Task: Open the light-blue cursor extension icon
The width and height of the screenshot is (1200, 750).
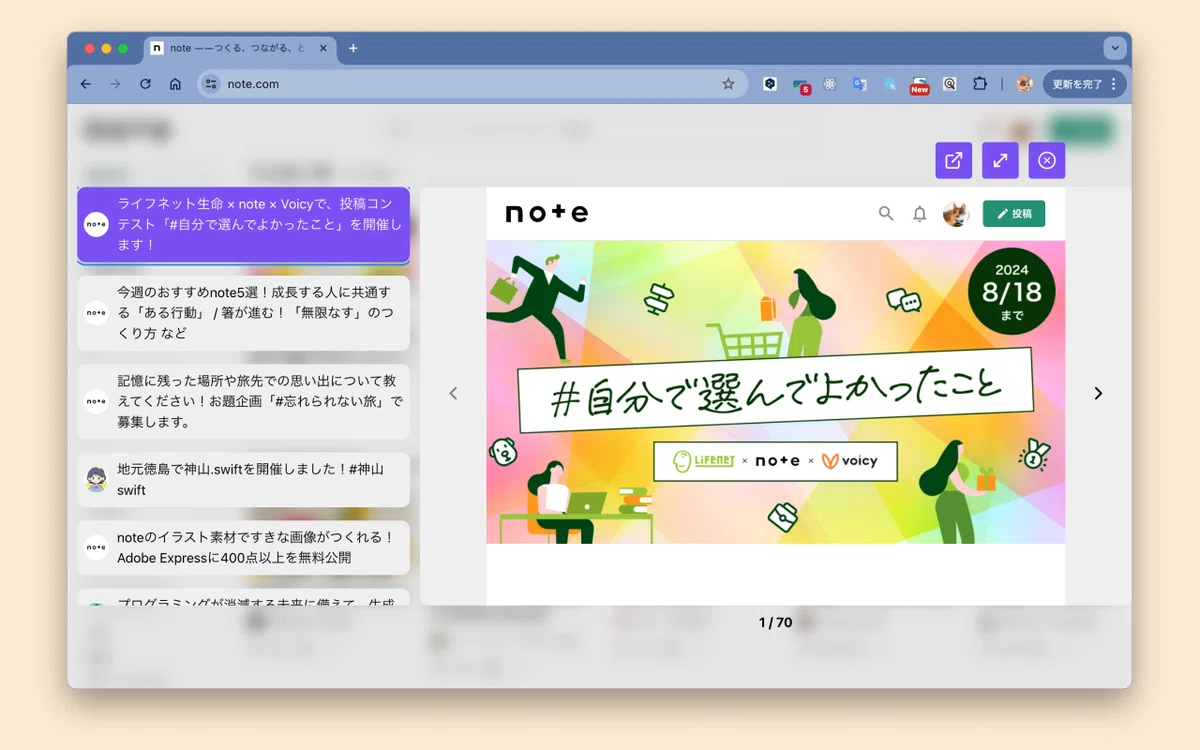Action: [889, 84]
